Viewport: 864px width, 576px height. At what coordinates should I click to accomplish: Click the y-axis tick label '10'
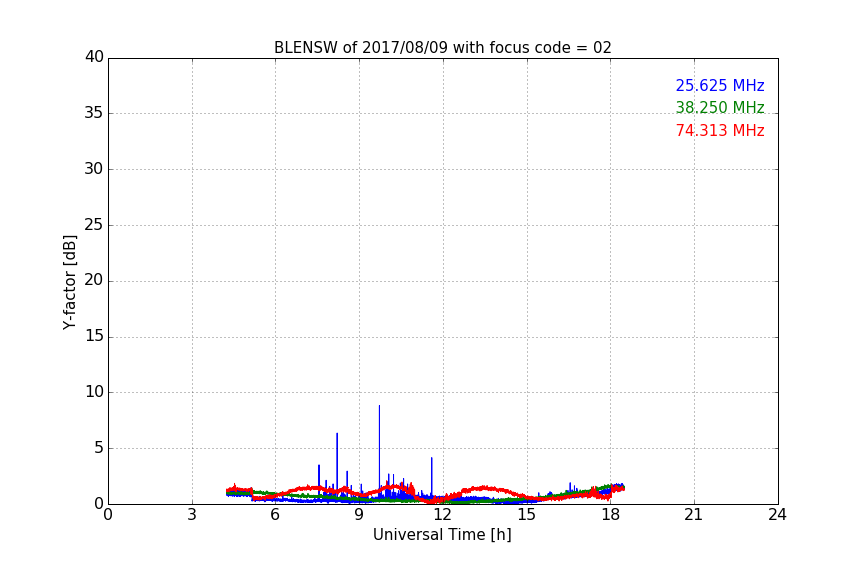(94, 392)
